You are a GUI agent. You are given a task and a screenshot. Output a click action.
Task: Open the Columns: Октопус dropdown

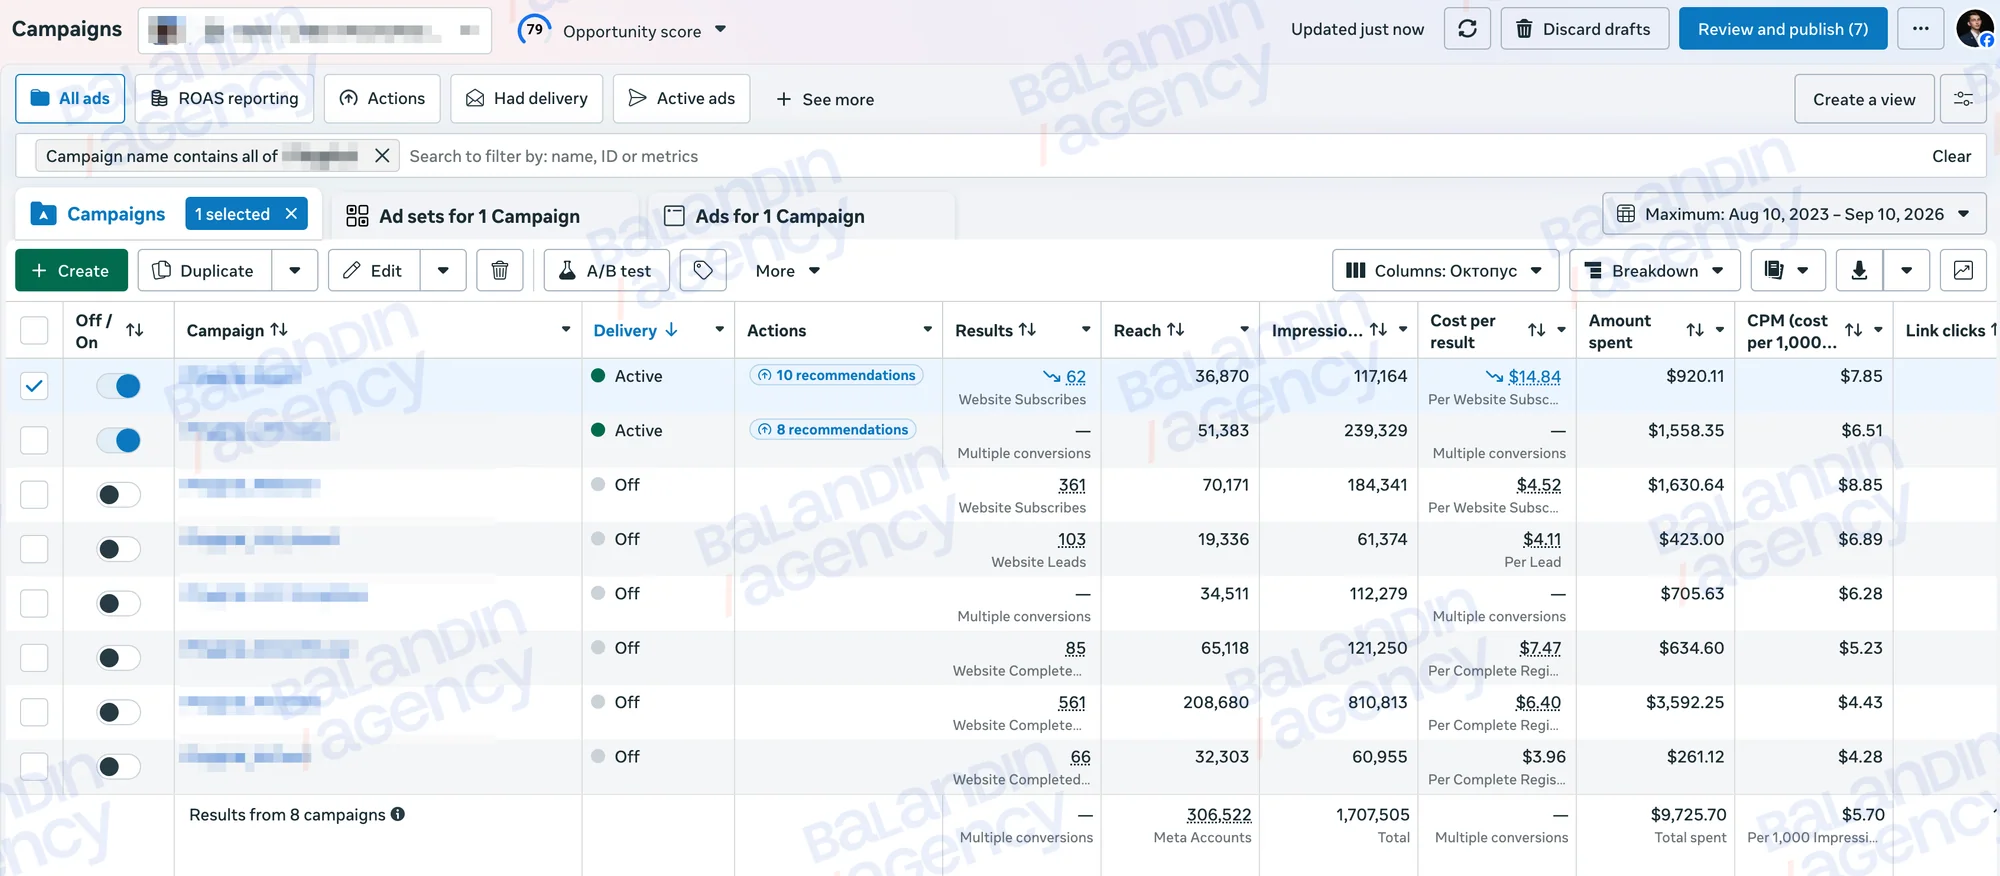point(1444,271)
